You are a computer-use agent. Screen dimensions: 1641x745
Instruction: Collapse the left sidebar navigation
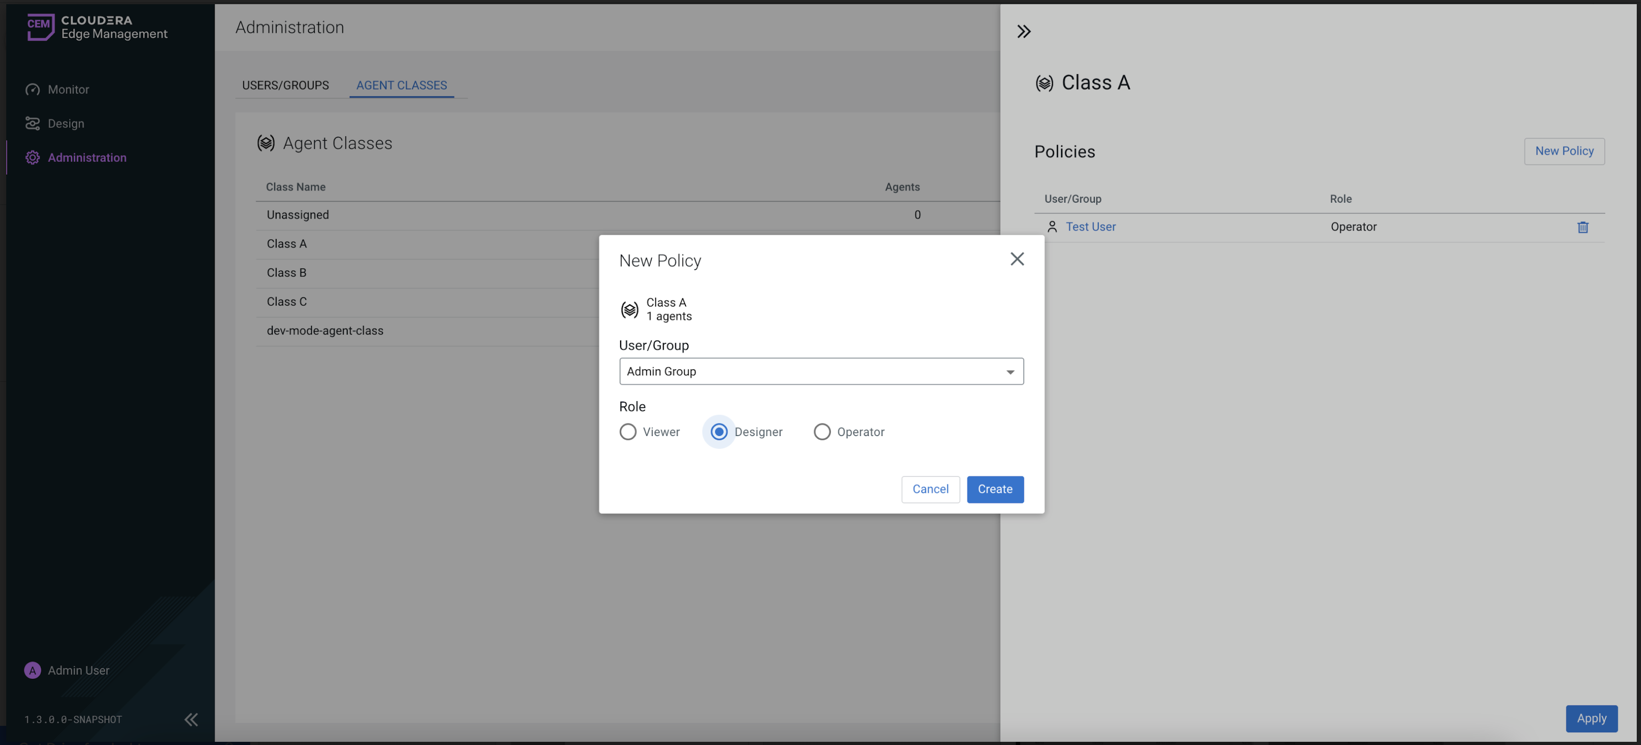(x=191, y=719)
